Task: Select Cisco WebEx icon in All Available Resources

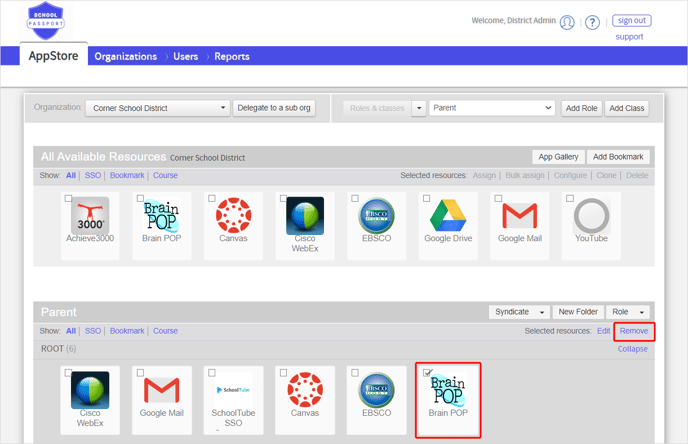Action: [305, 215]
